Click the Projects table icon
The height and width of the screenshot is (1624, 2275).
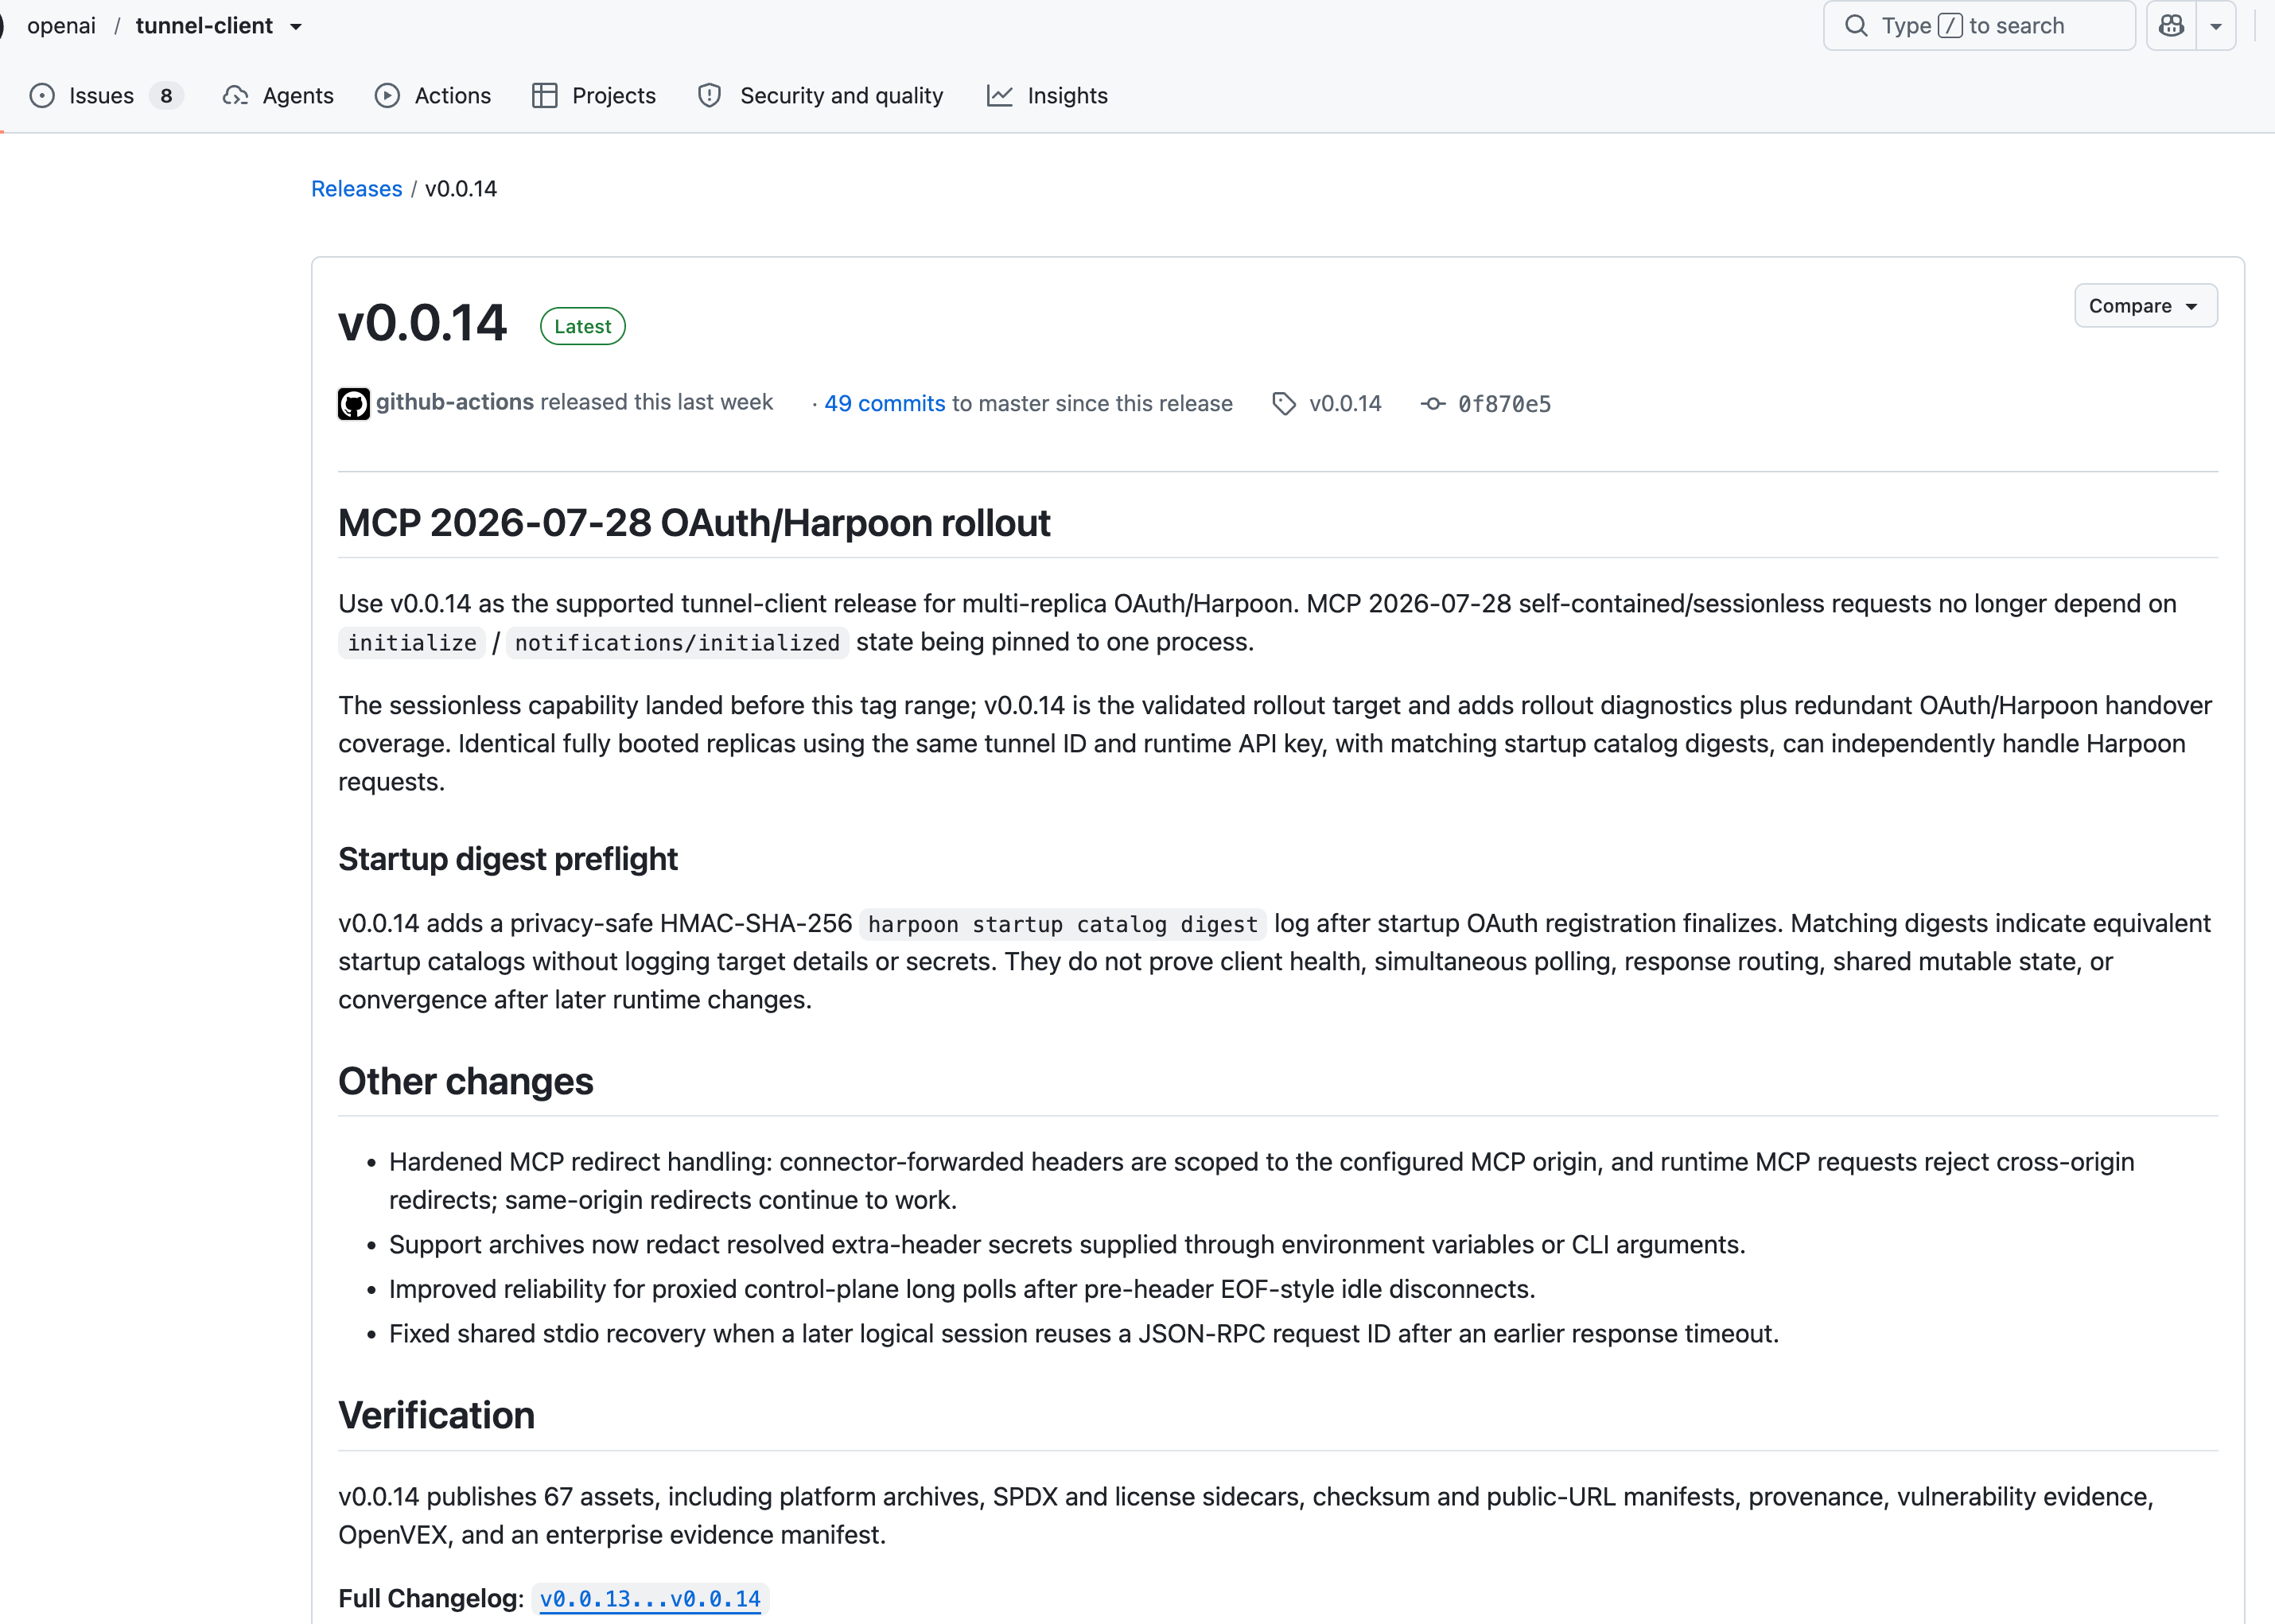544,96
